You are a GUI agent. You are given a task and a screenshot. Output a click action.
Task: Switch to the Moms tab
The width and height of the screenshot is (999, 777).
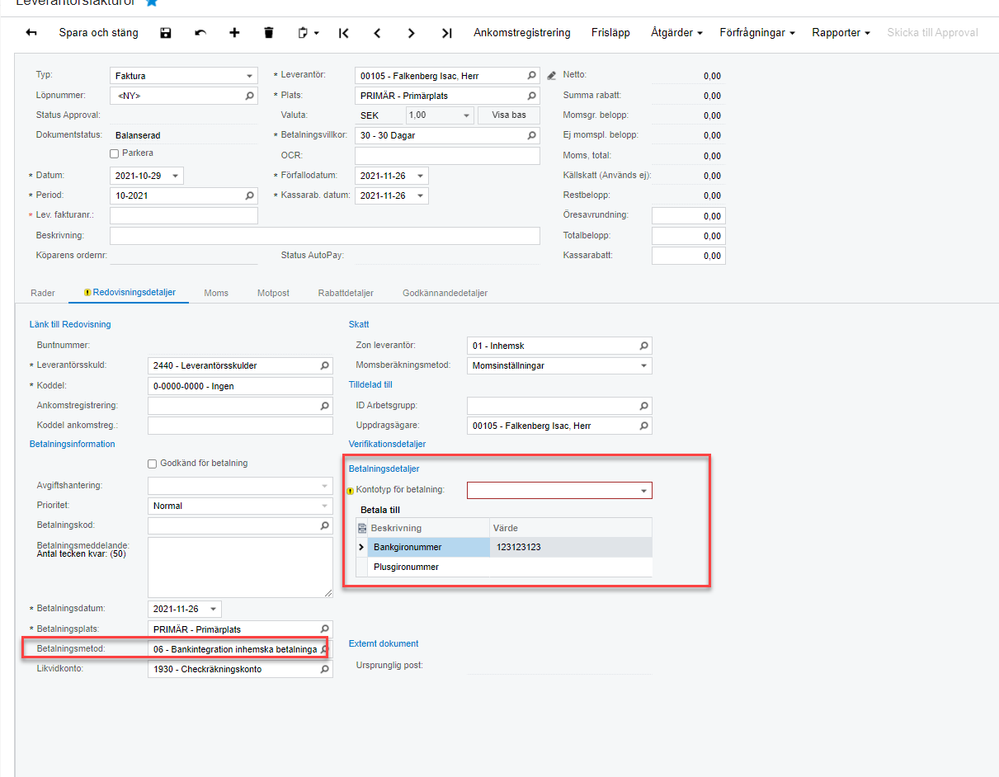(x=216, y=293)
